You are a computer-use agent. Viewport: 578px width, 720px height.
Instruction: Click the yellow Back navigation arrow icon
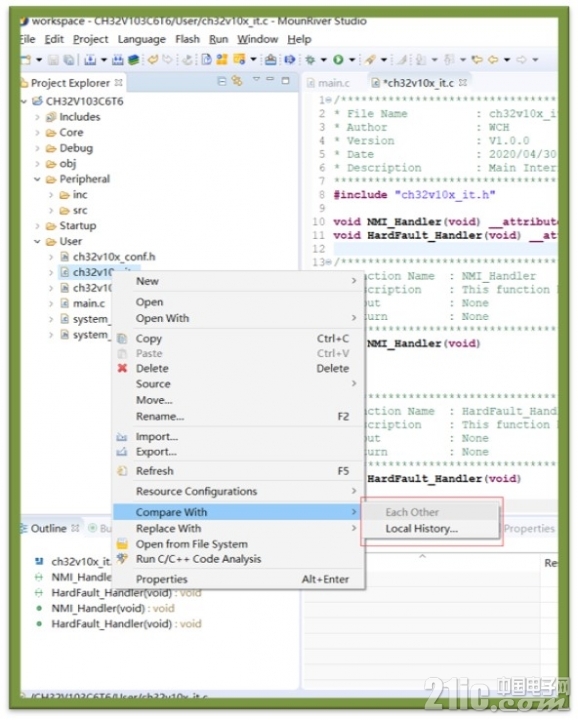(493, 60)
